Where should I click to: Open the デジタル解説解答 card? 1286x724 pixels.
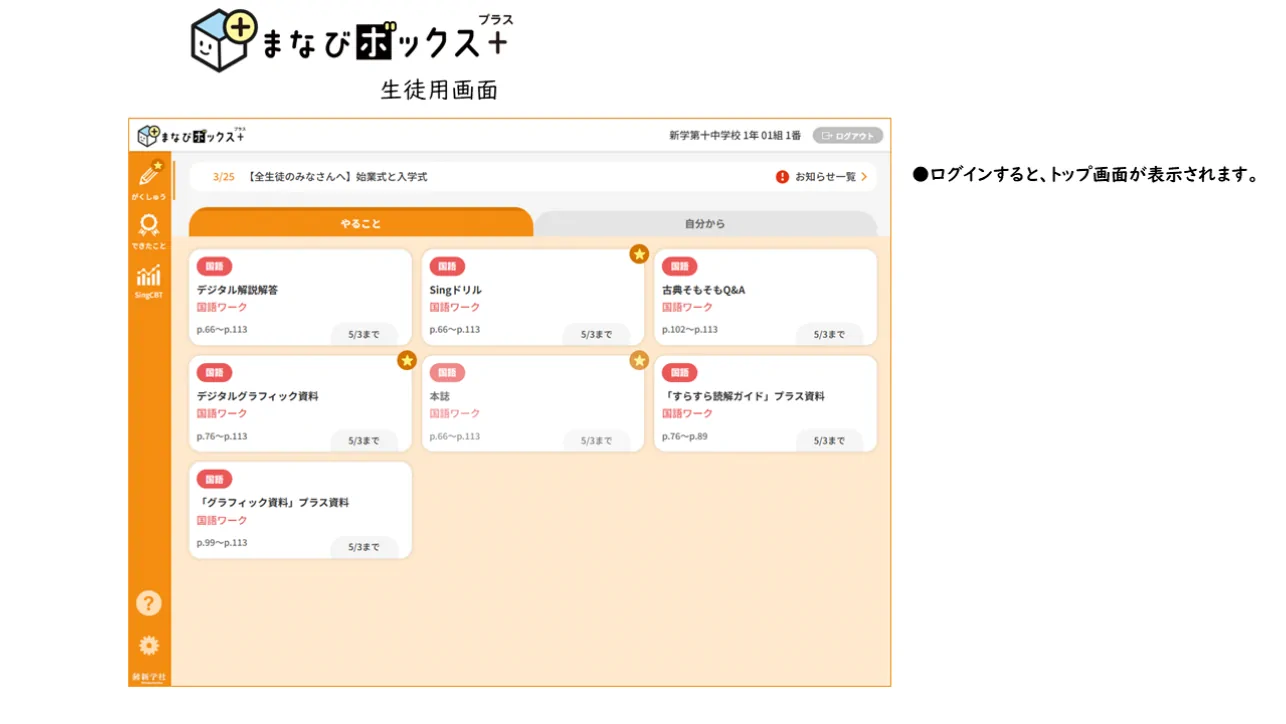tap(300, 297)
